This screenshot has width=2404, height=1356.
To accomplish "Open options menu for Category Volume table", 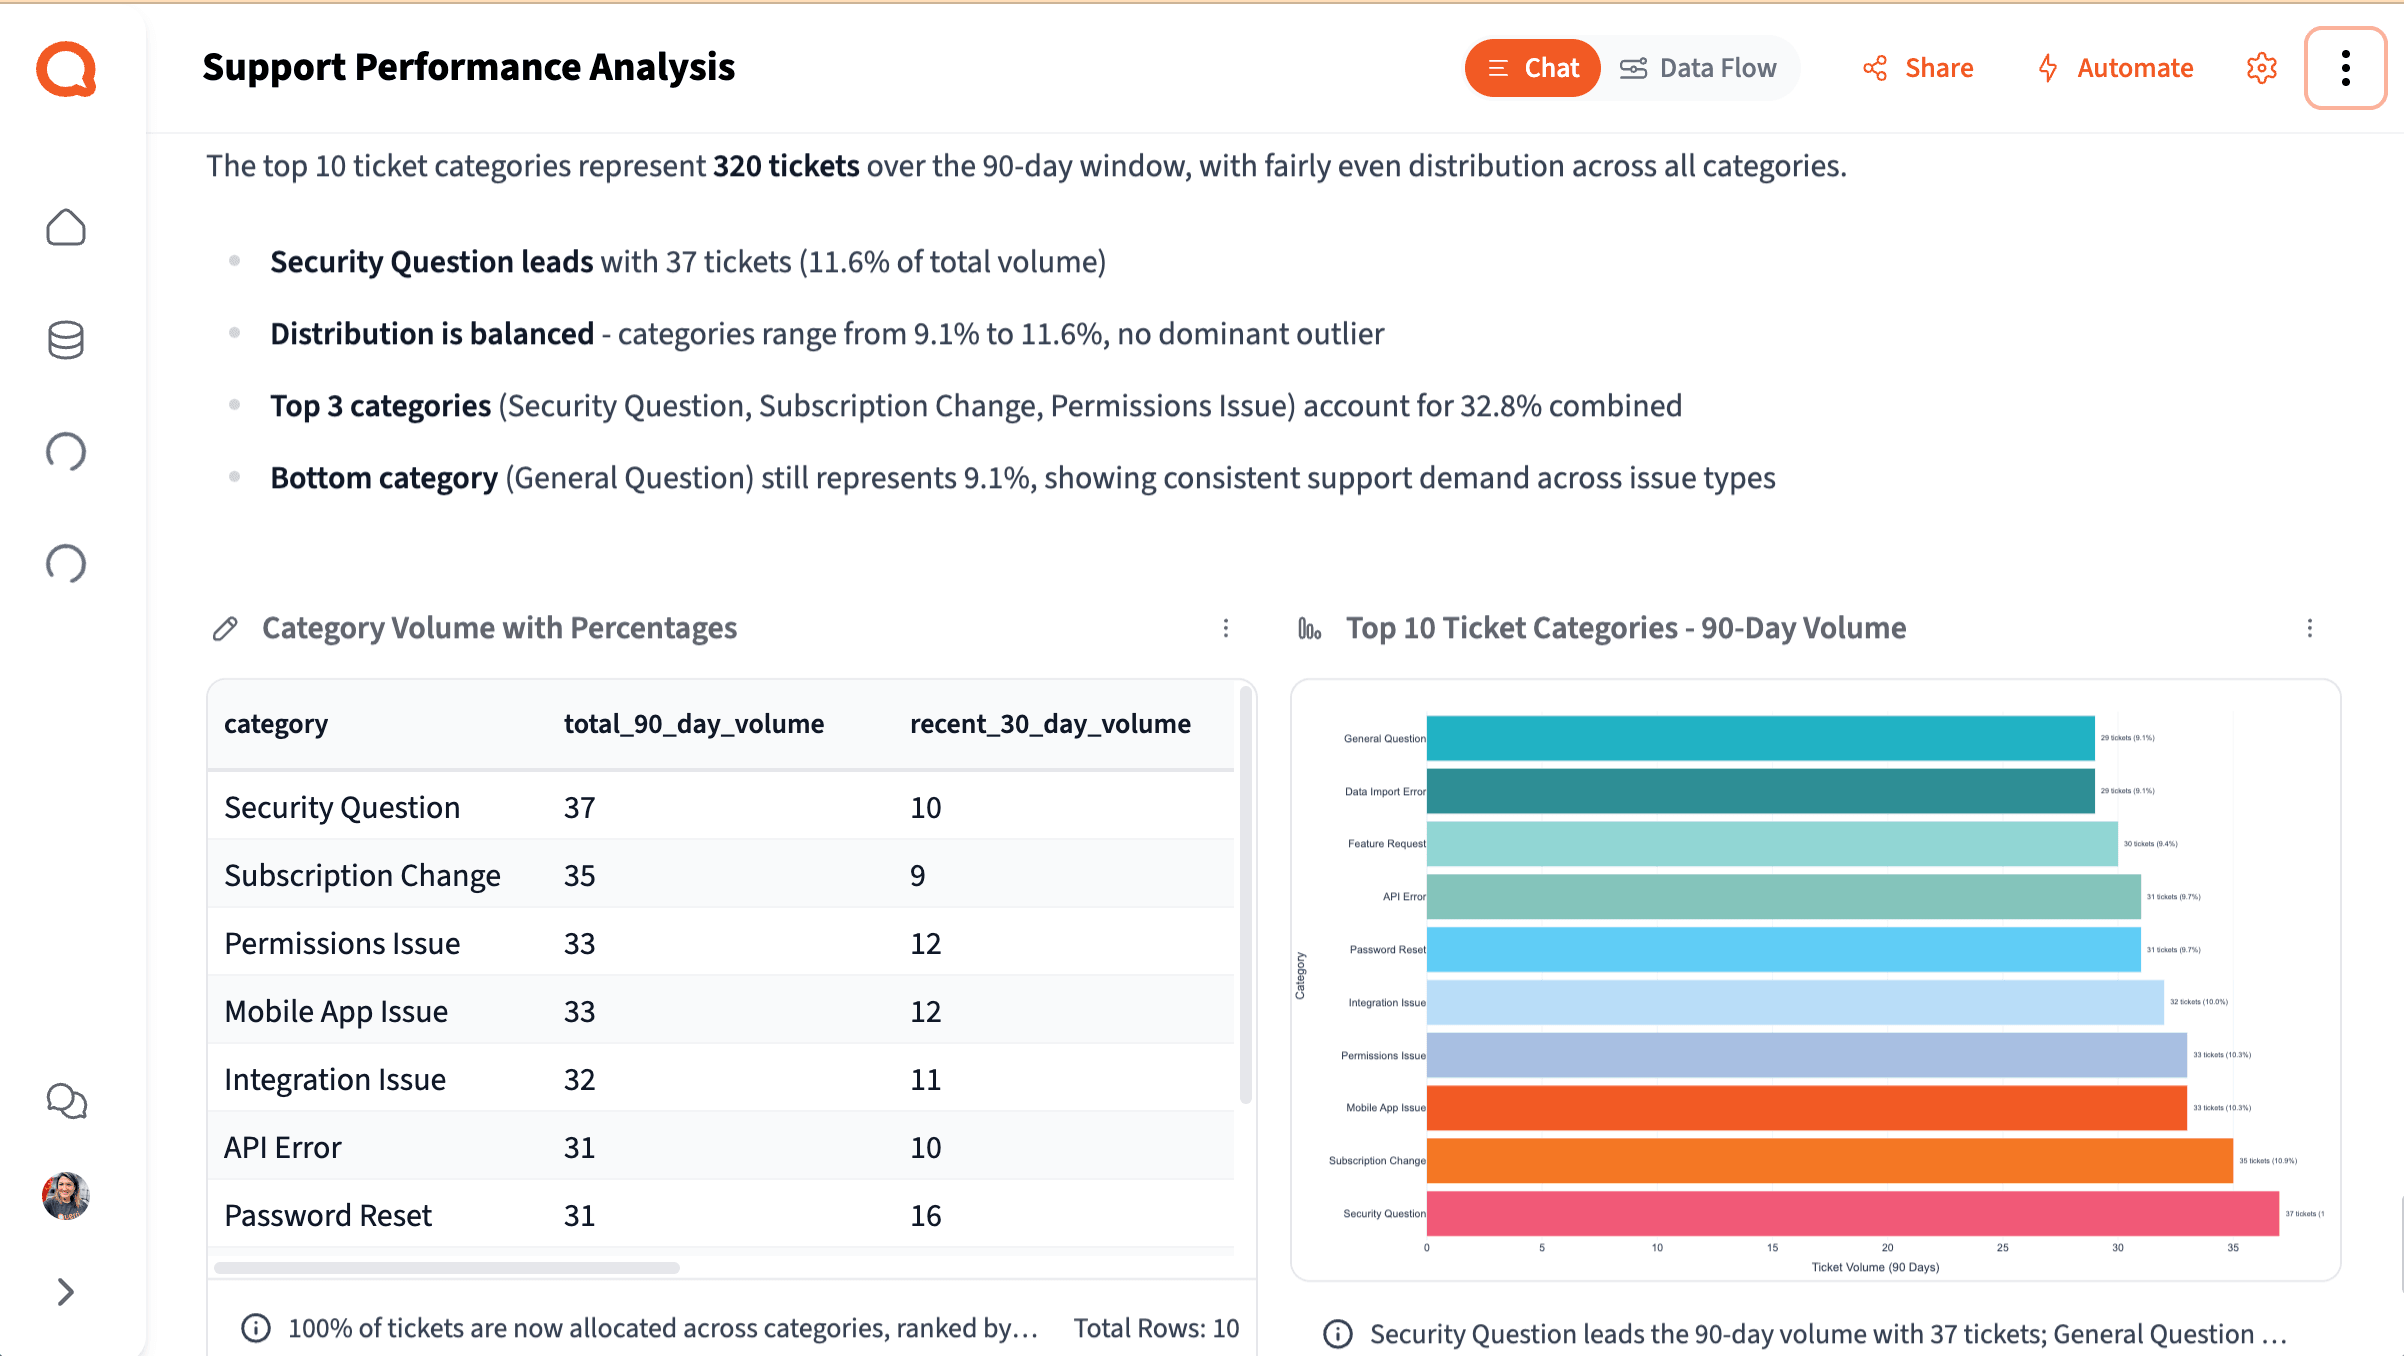I will [x=1226, y=628].
